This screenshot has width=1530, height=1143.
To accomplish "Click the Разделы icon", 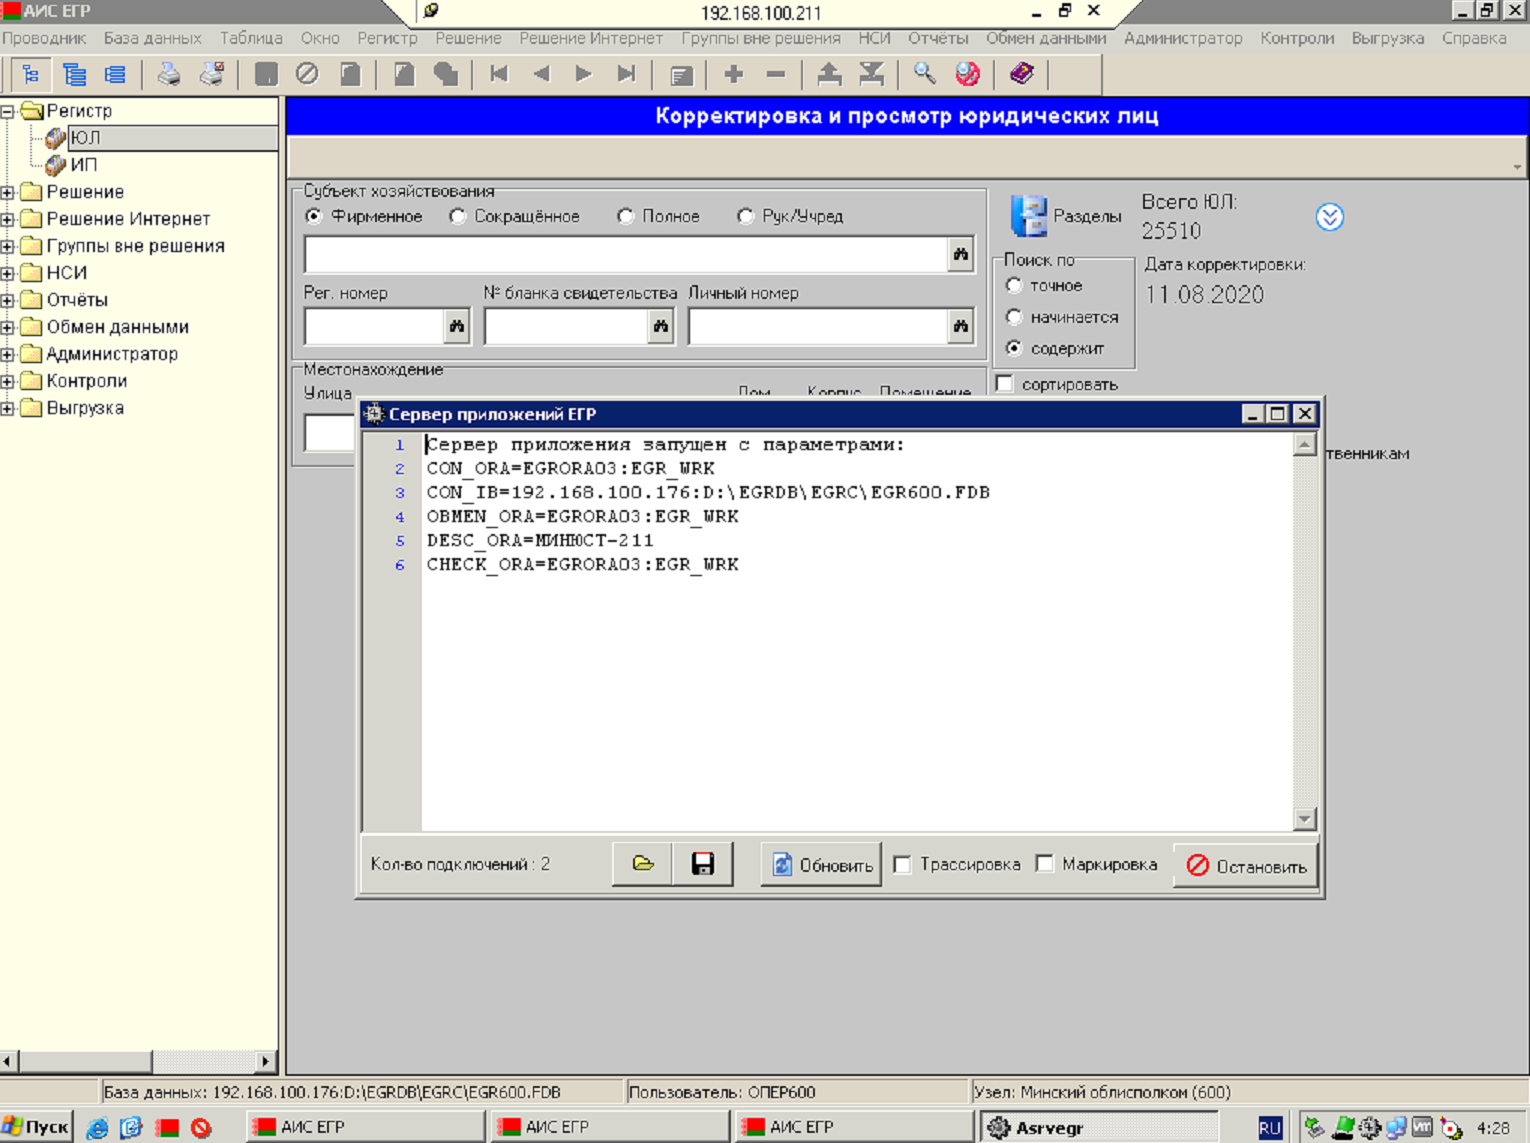I will point(1029,216).
